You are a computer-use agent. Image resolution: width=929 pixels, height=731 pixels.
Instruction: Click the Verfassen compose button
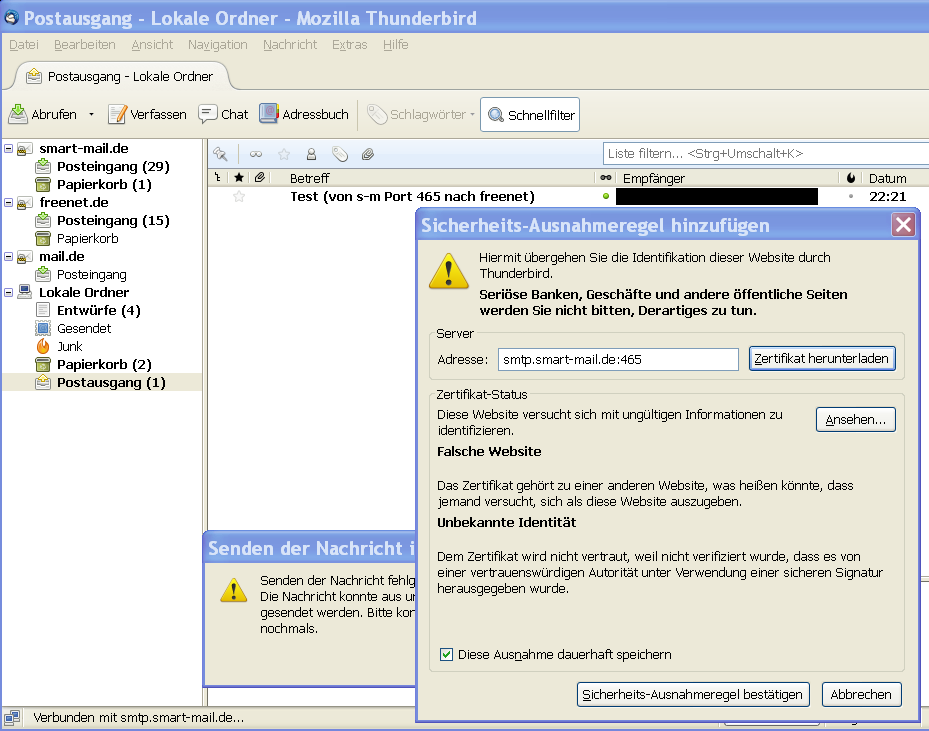click(147, 114)
